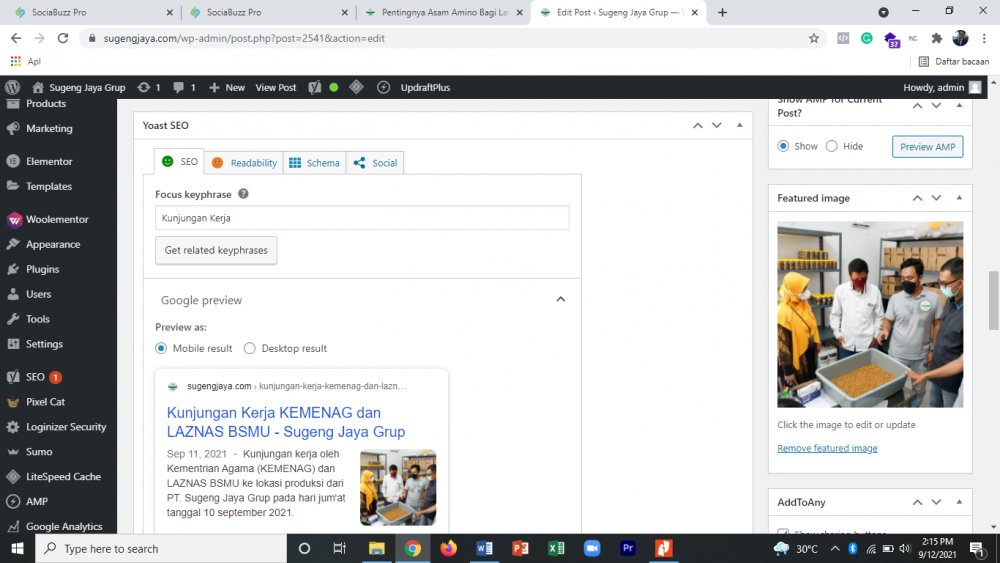The height and width of the screenshot is (563, 1000).
Task: Select Desktop result preview
Action: (x=250, y=348)
